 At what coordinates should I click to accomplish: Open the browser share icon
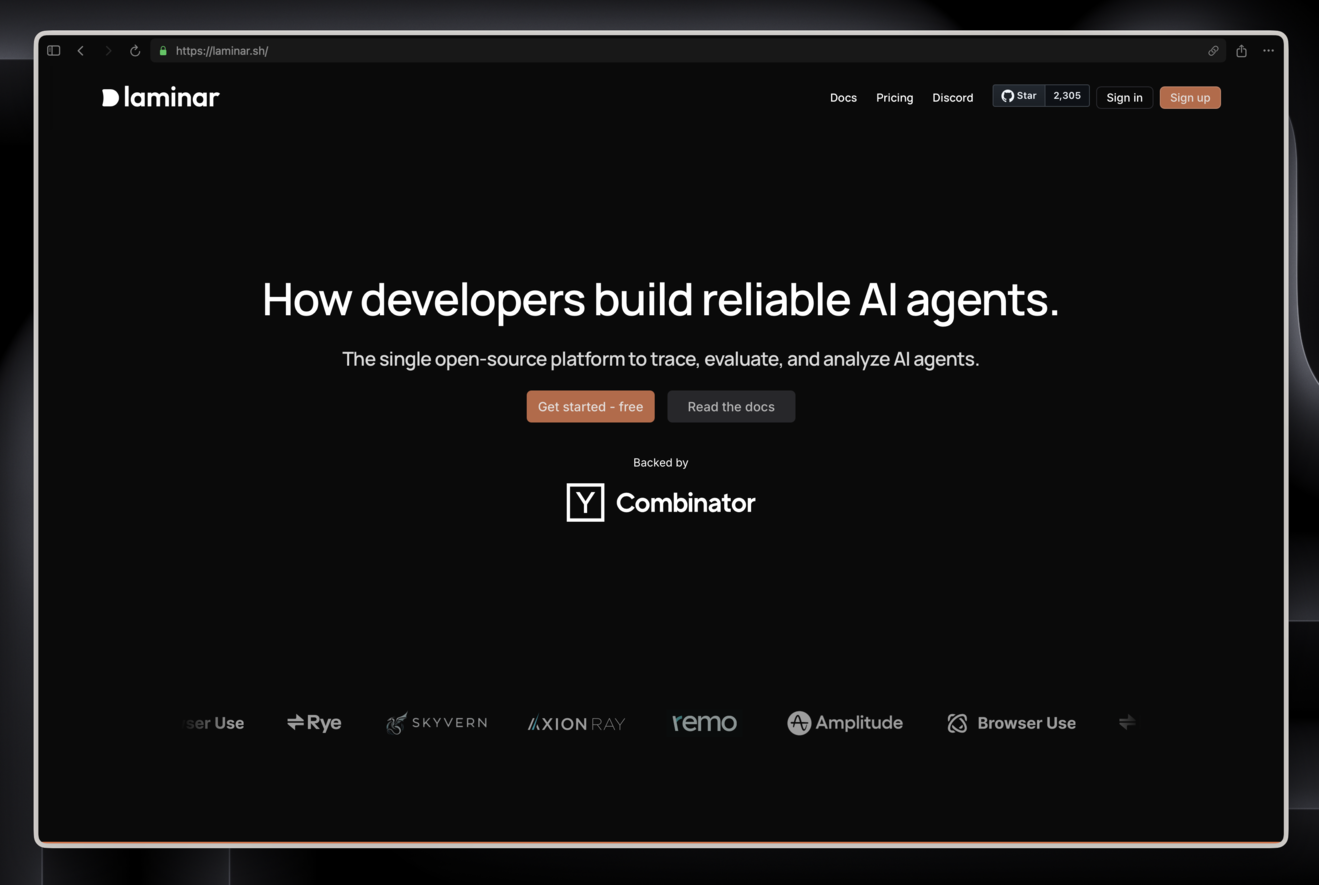pos(1241,51)
